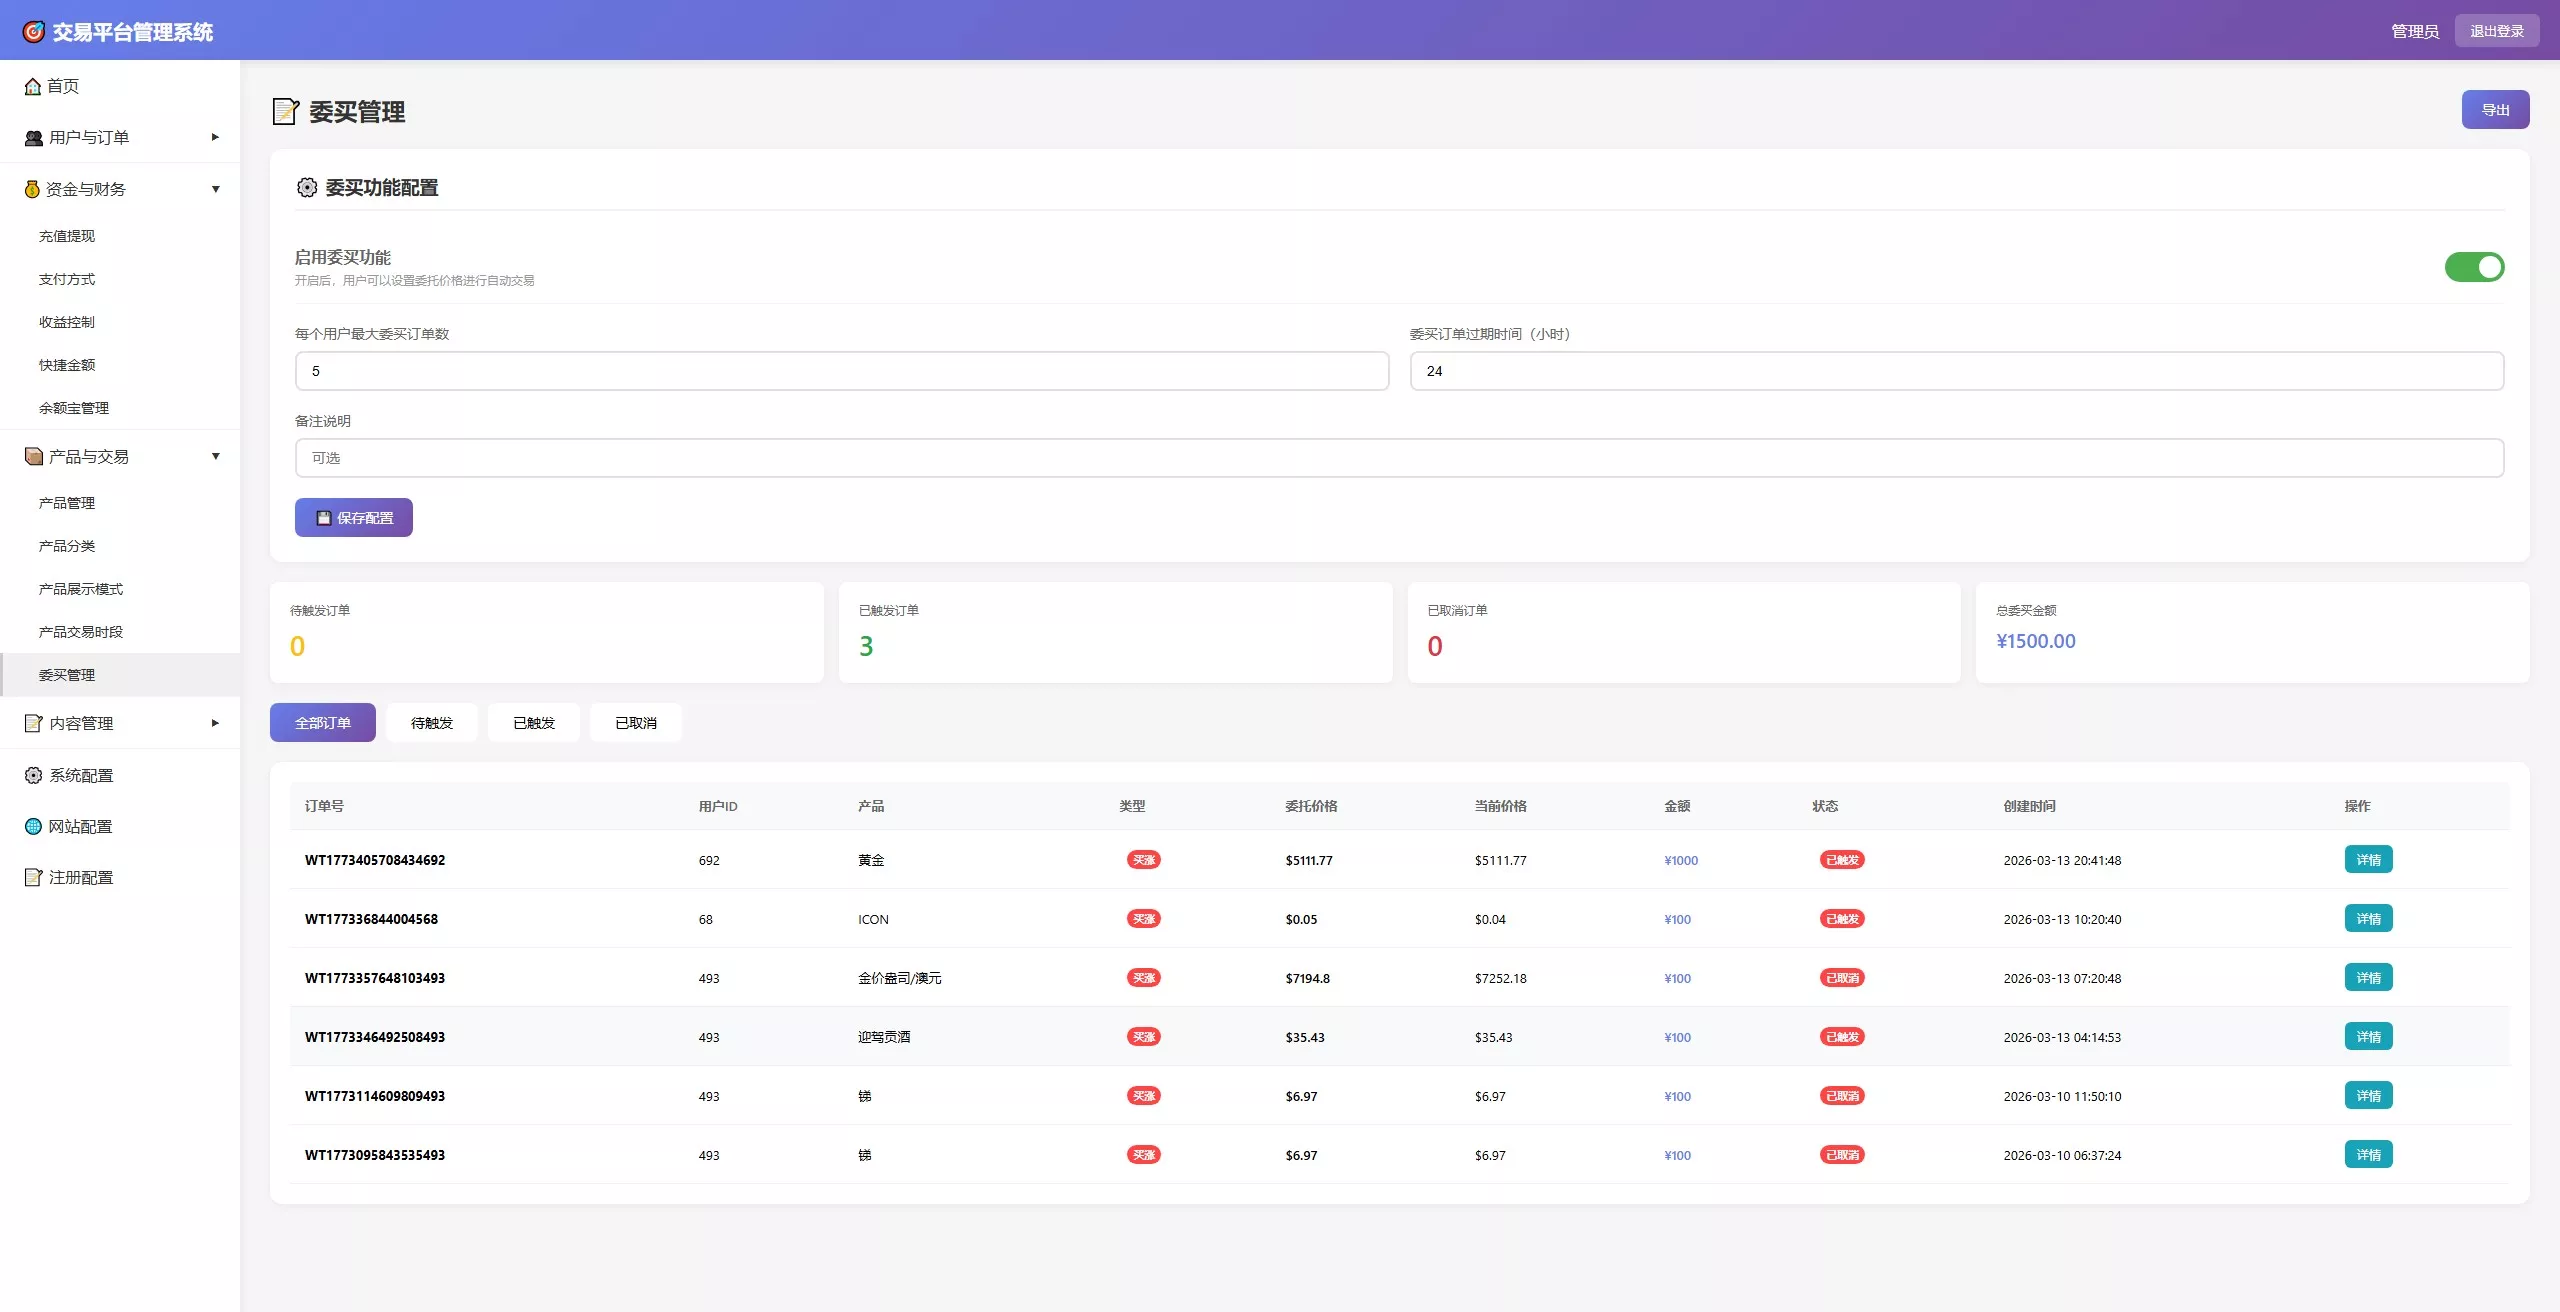2560x1312 pixels.
Task: Click the box icon for 产品与交易
Action: 34,457
